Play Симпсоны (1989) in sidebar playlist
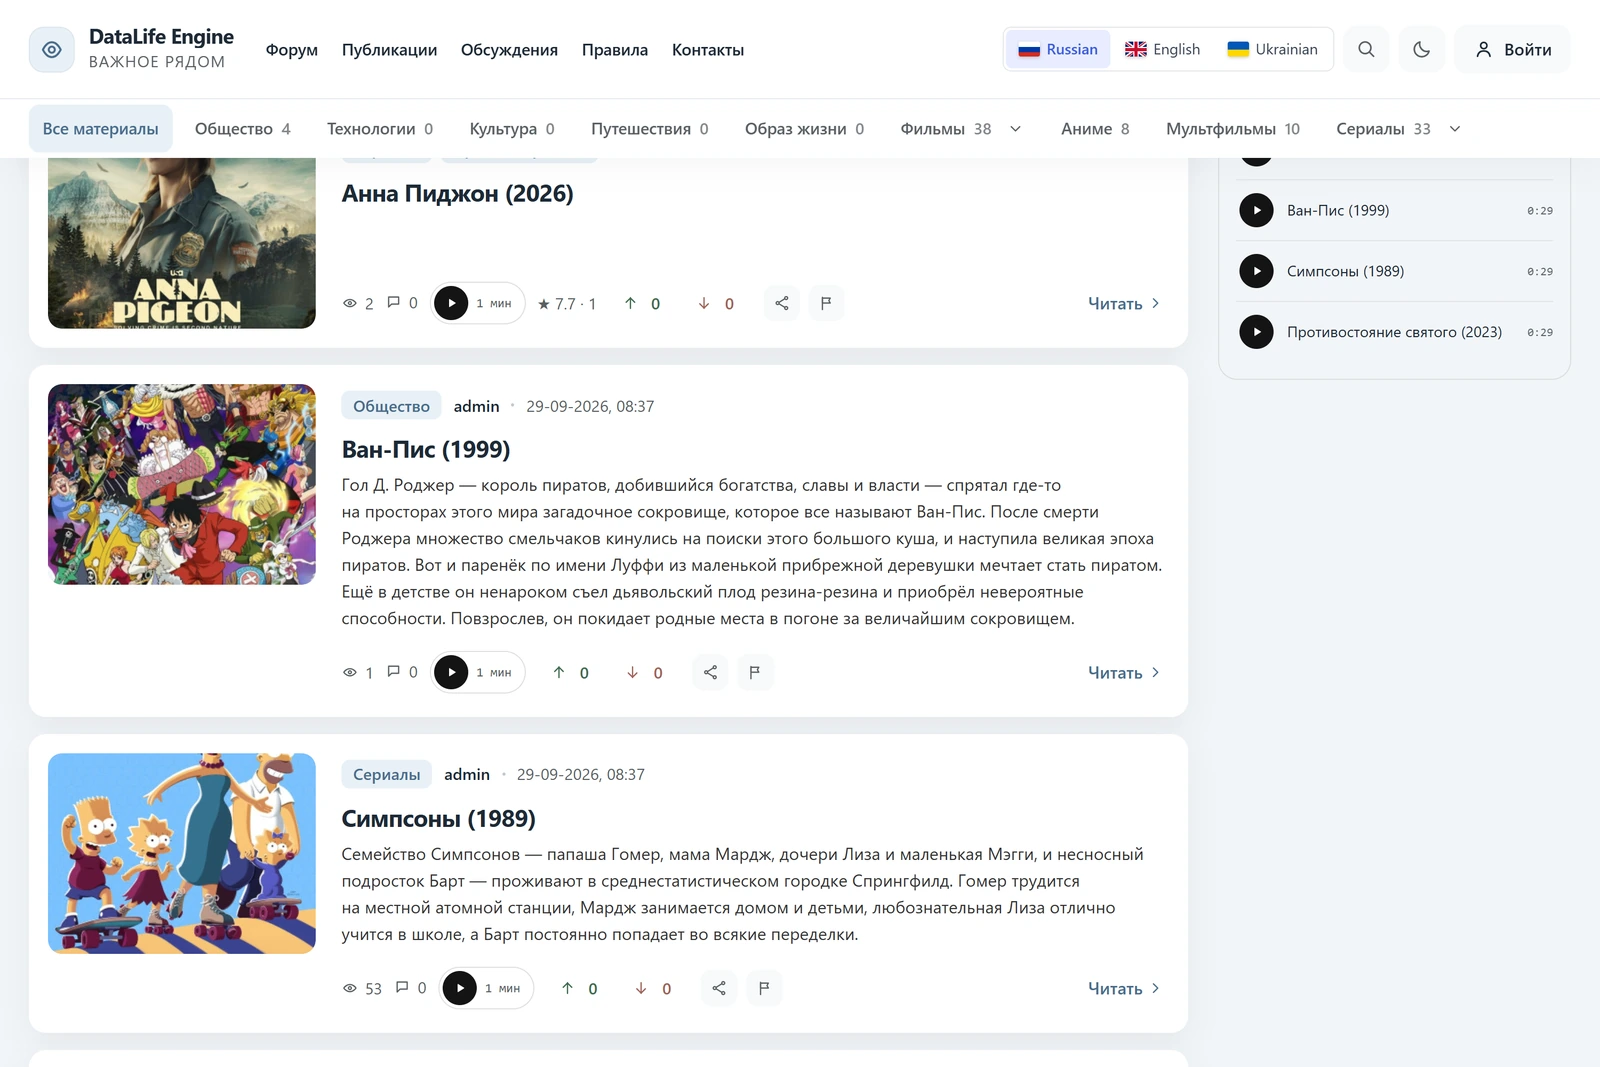 coord(1256,271)
